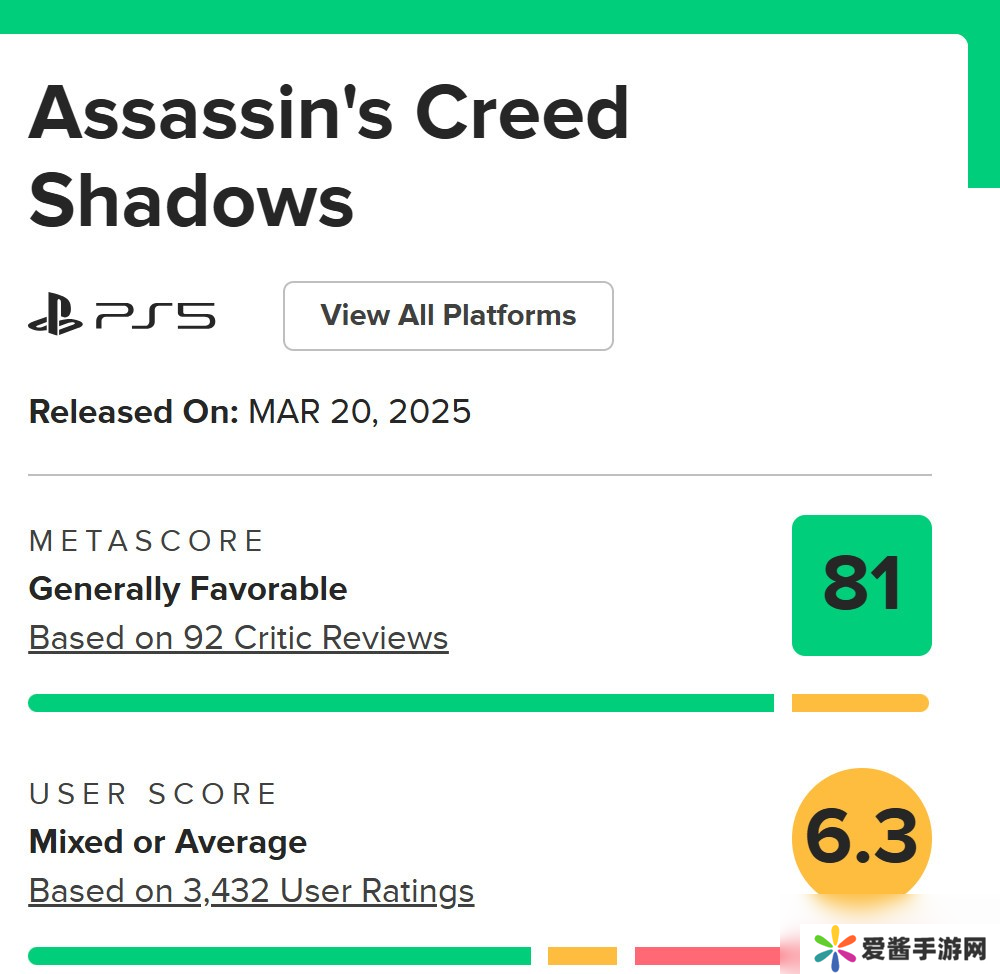Select the green segment of the user score bar
The height and width of the screenshot is (974, 1000).
279,956
